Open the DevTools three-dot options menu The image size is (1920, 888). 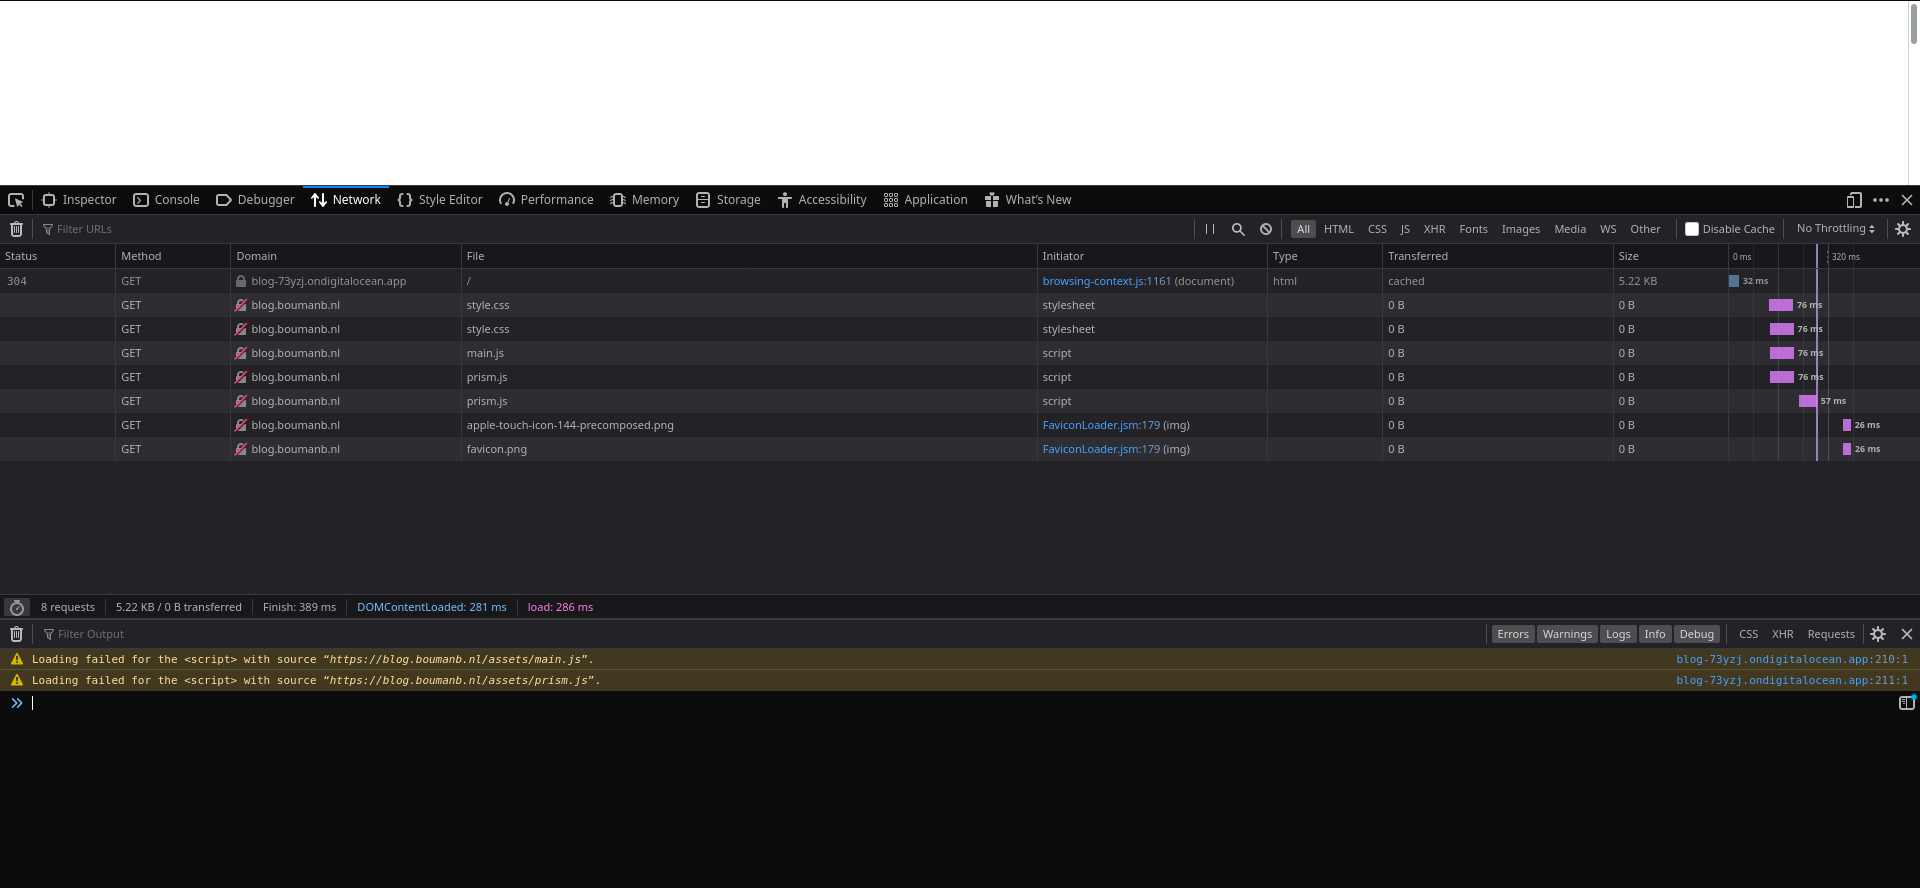(1881, 200)
